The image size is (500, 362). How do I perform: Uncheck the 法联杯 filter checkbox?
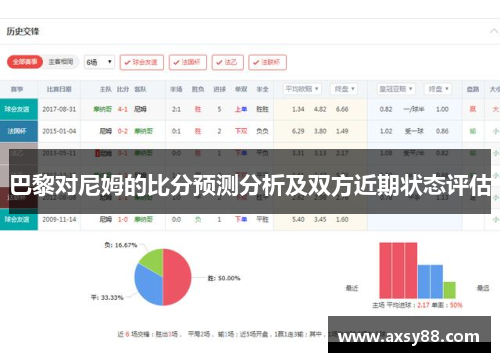pyautogui.click(x=267, y=62)
